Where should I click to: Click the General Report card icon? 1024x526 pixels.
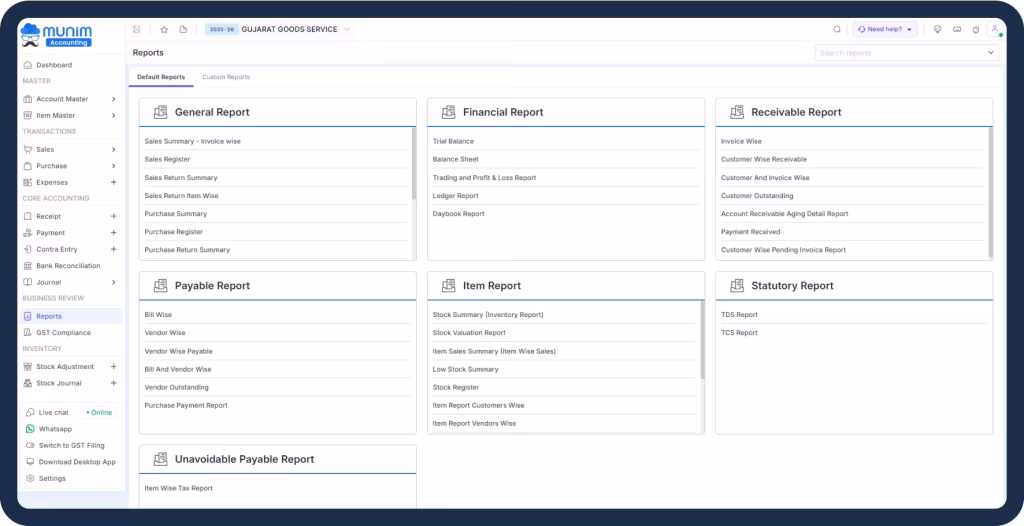click(x=160, y=112)
